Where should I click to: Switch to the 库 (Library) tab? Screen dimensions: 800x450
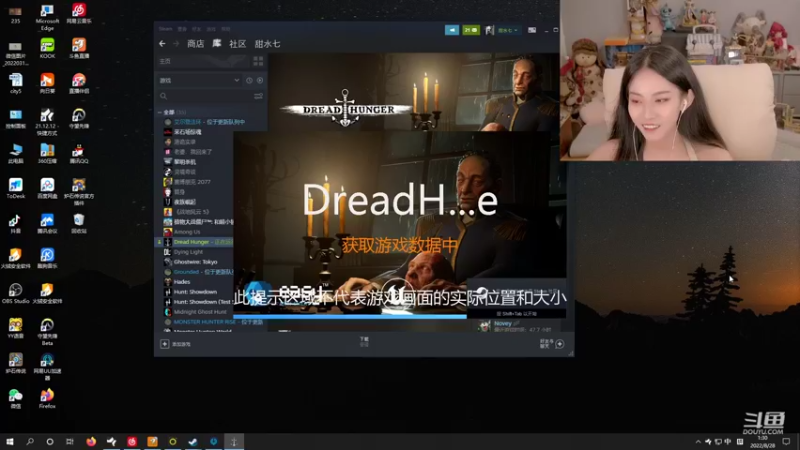pyautogui.click(x=217, y=43)
